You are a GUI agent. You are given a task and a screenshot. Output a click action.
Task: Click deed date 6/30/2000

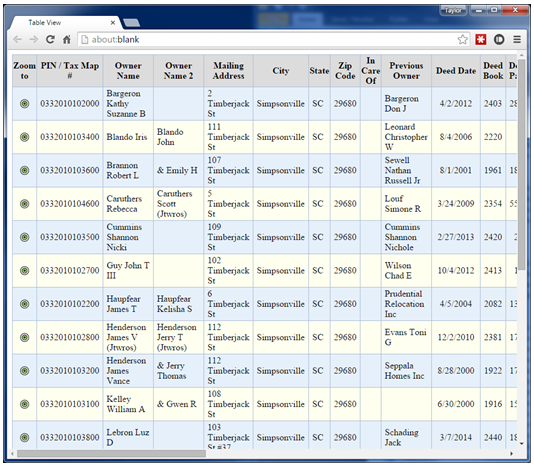(456, 404)
